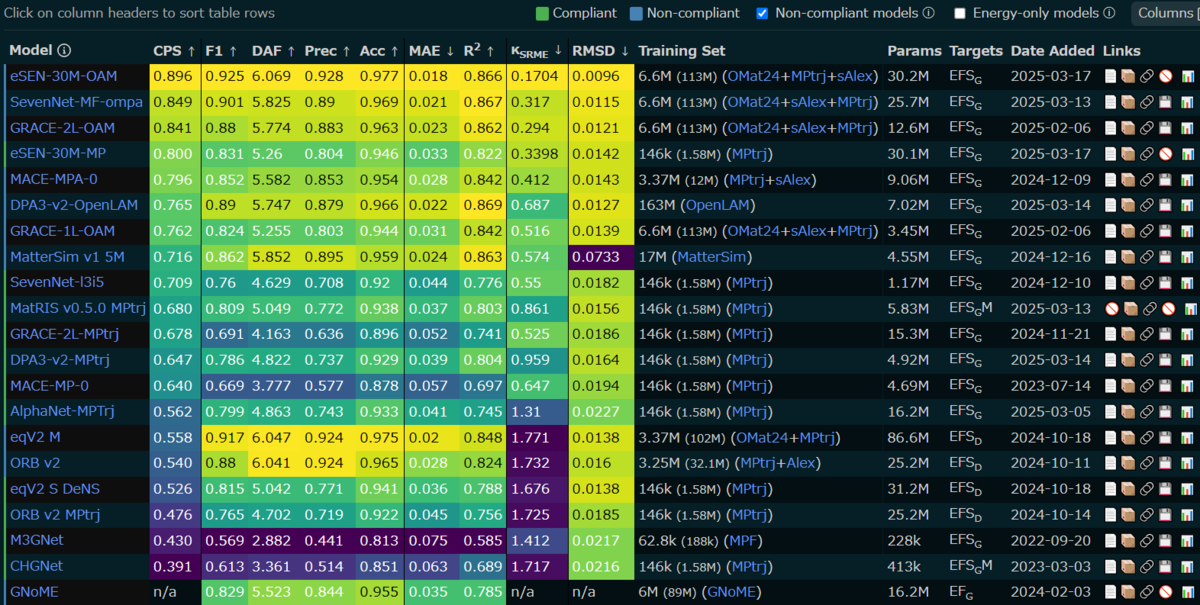Sort by Params column header

914,50
